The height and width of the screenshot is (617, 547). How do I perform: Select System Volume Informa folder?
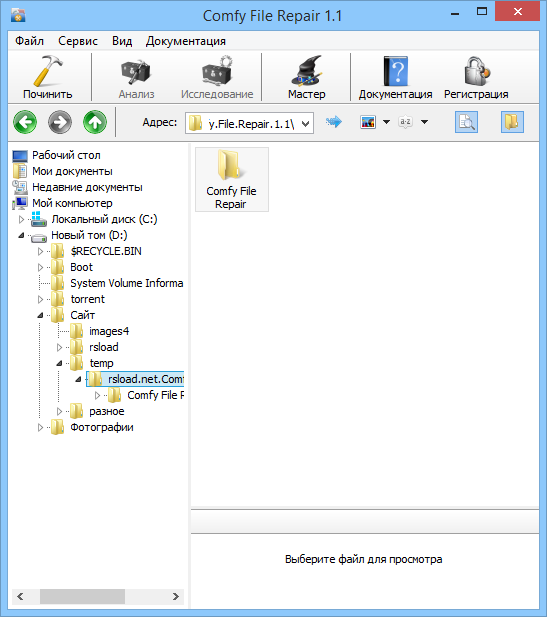[x=126, y=283]
